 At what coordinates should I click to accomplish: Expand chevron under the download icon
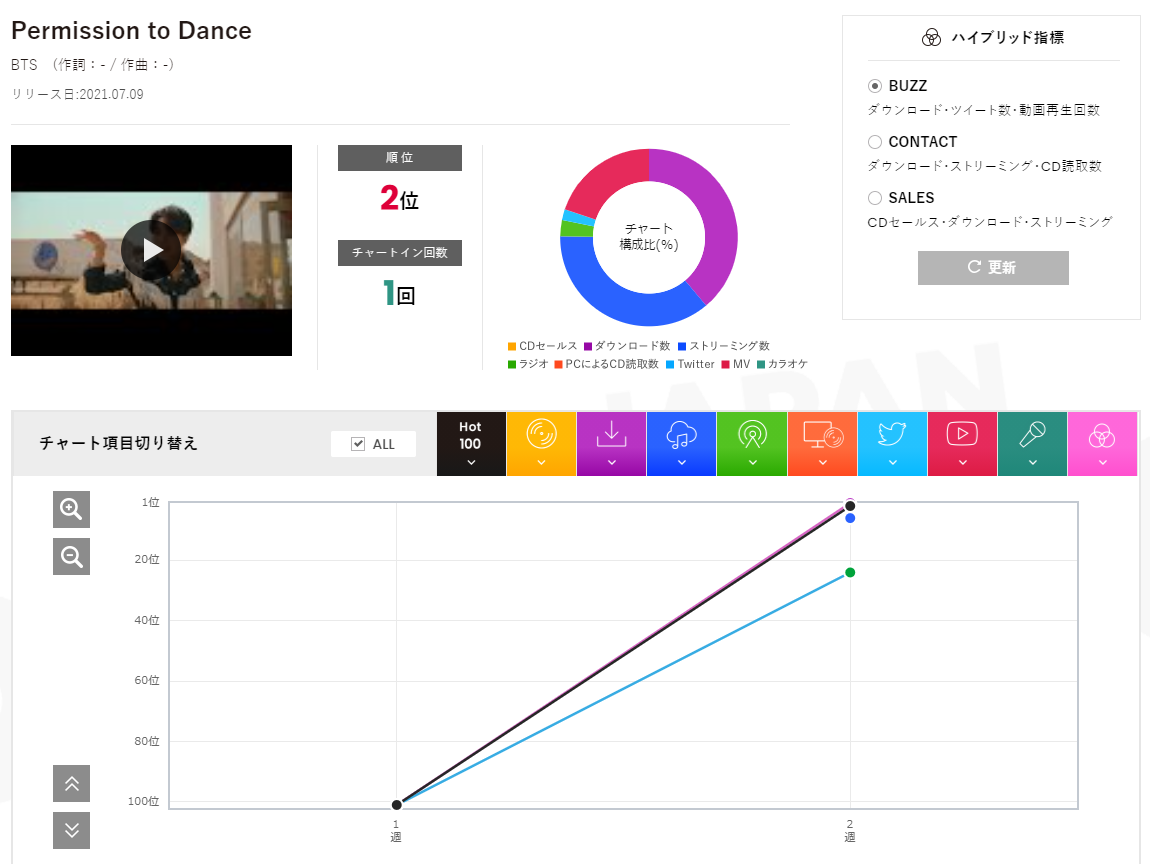coord(612,463)
